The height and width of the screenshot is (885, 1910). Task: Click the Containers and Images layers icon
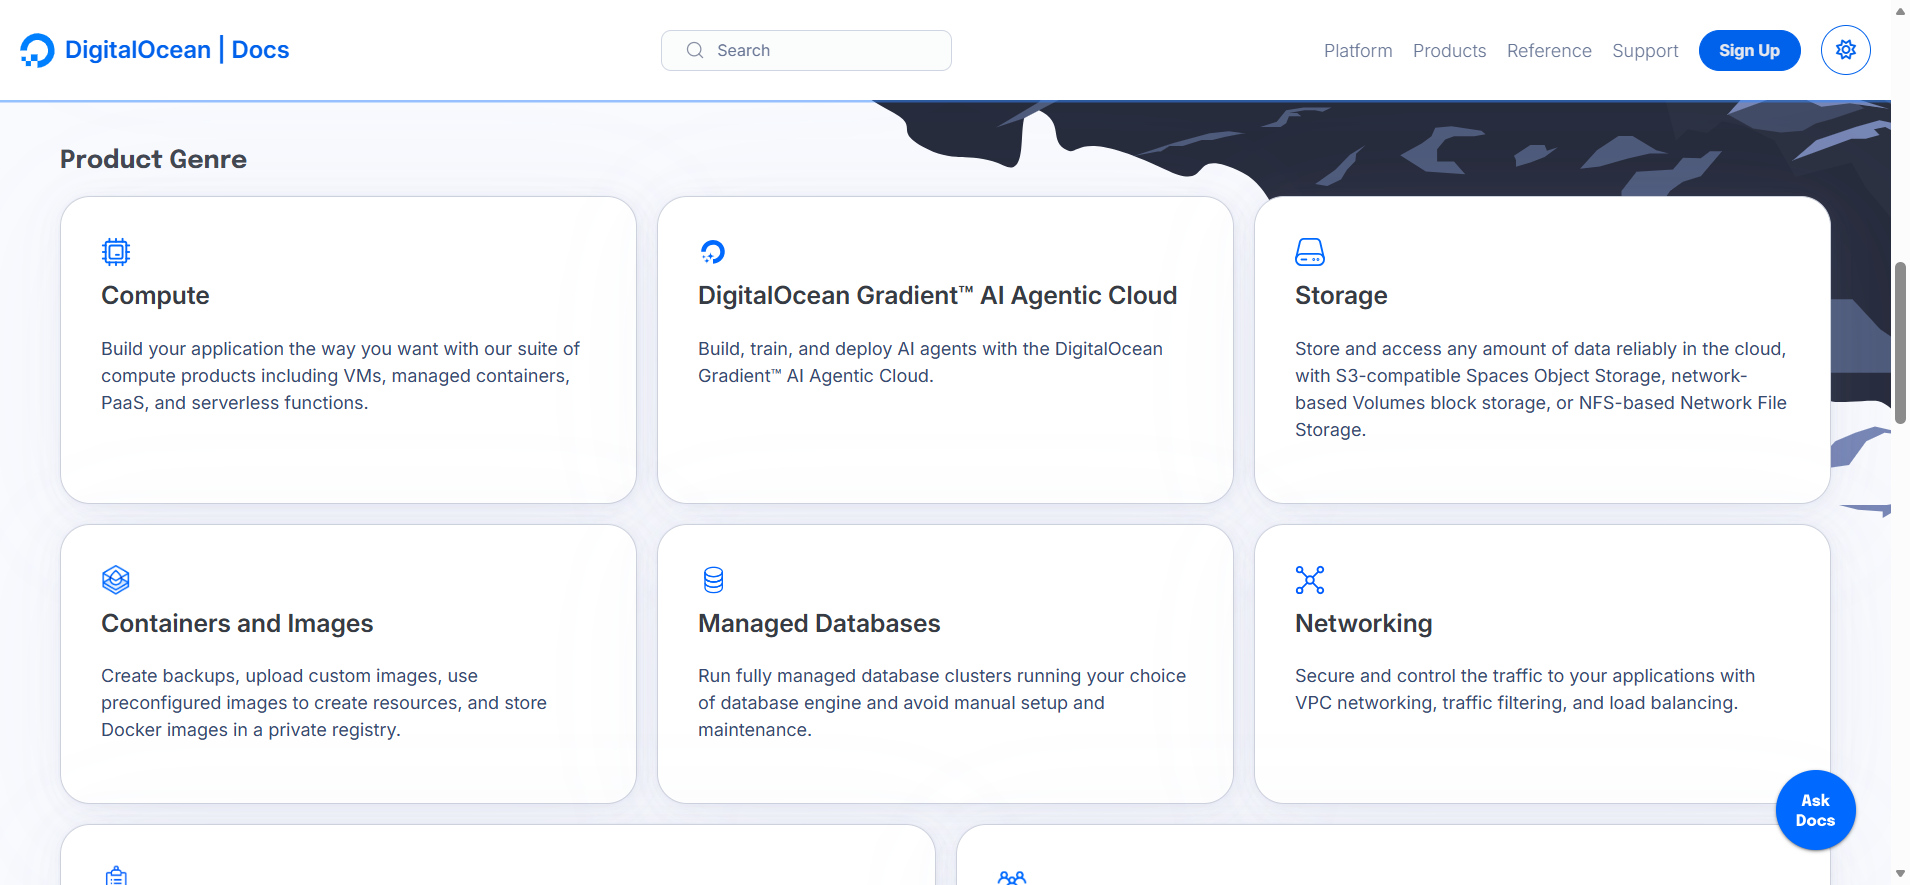tap(116, 580)
